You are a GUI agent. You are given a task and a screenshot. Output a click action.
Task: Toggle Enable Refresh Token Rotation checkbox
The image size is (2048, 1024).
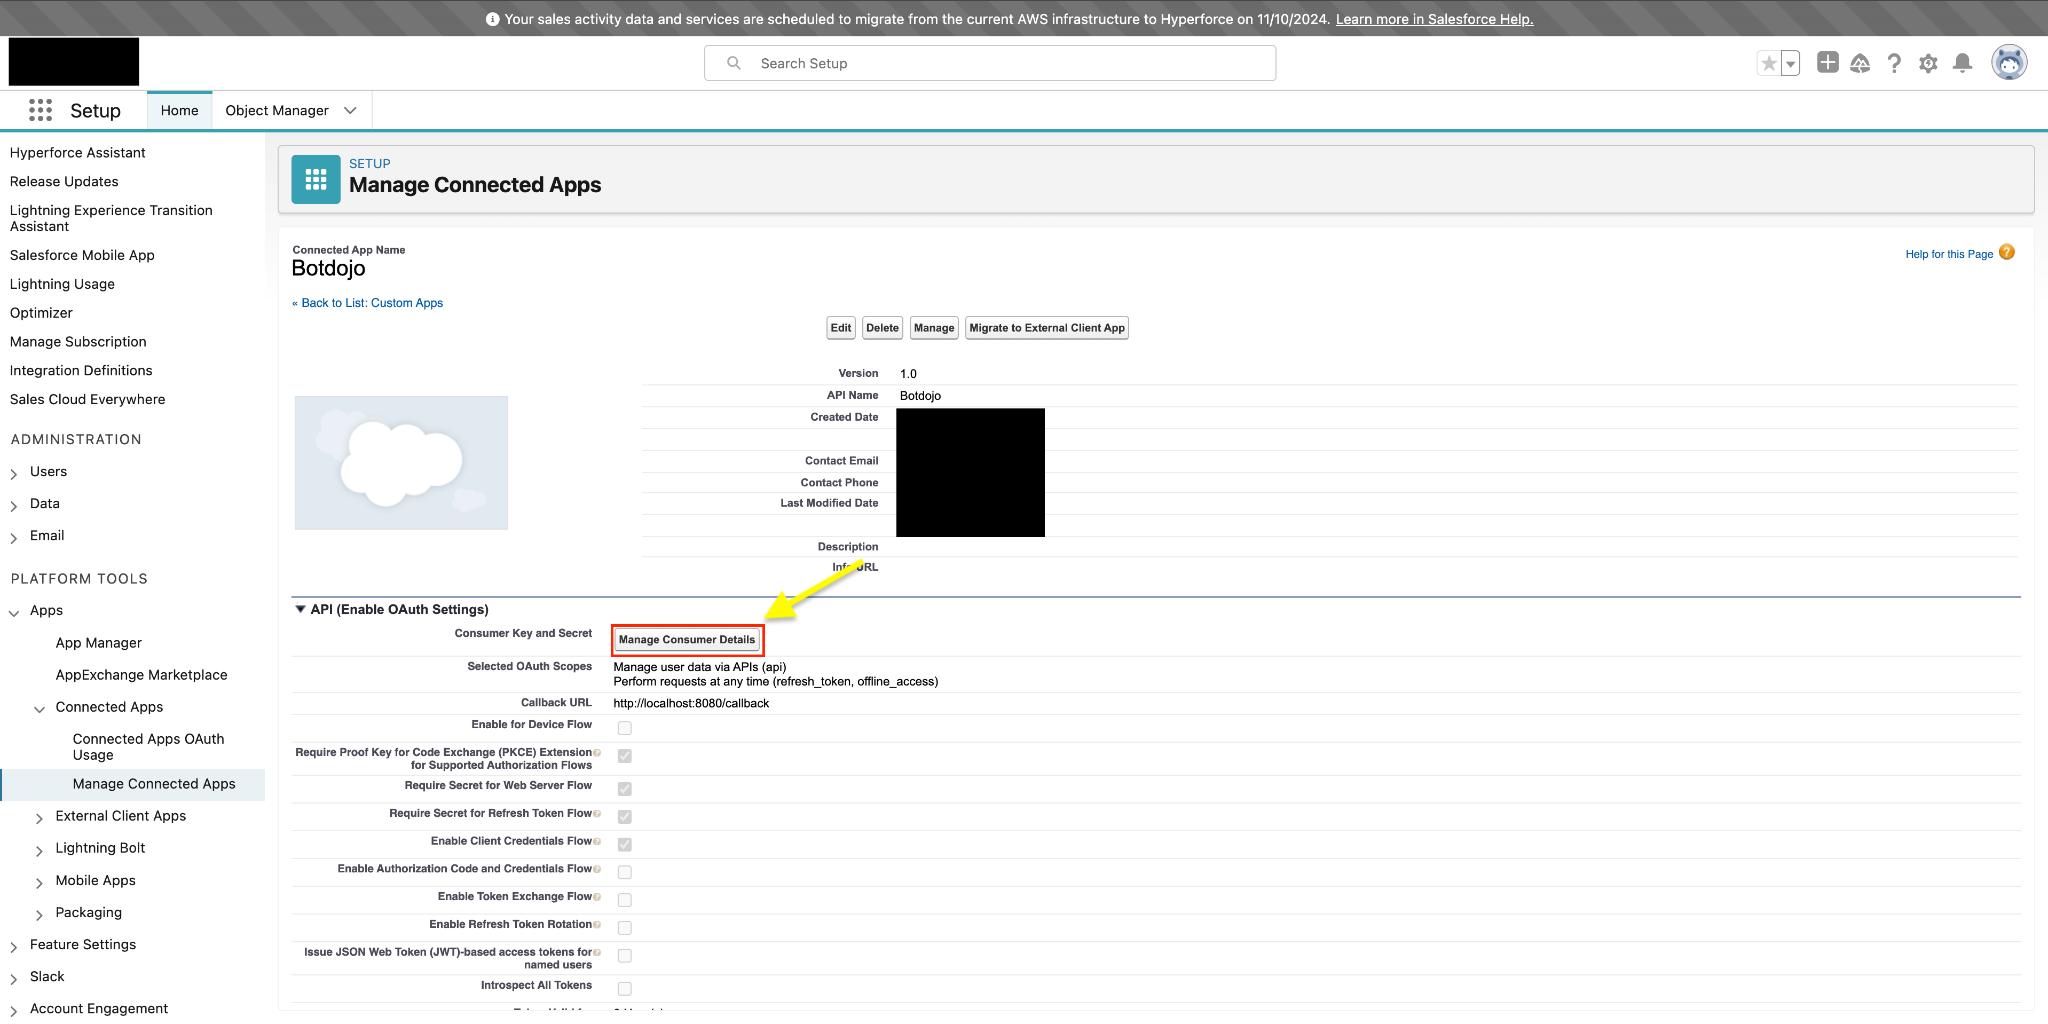625,928
